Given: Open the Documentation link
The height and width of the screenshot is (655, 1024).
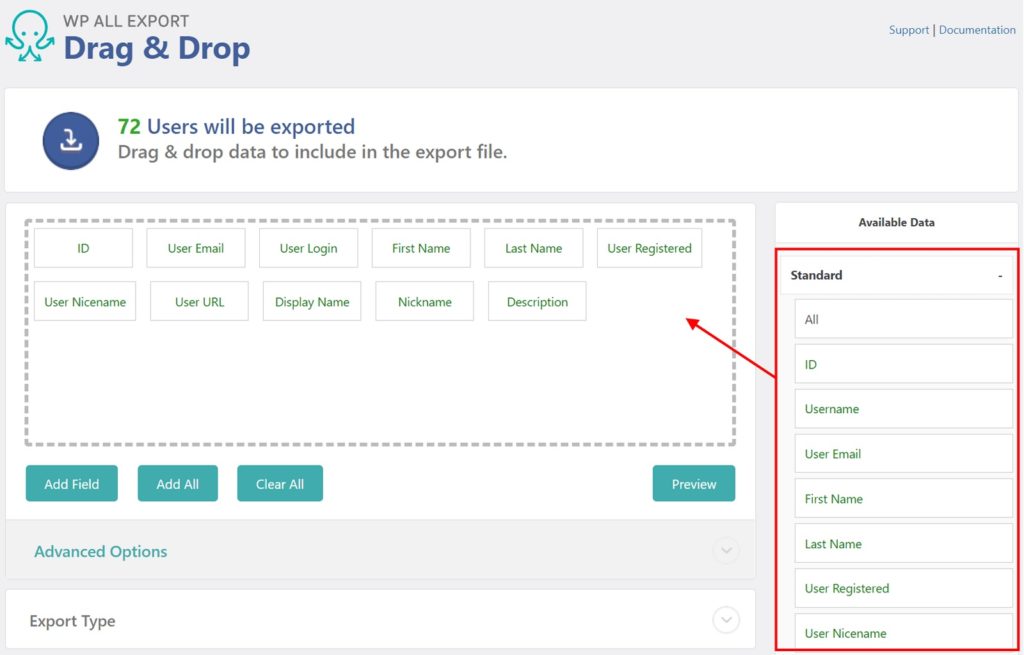Looking at the screenshot, I should click(x=977, y=29).
